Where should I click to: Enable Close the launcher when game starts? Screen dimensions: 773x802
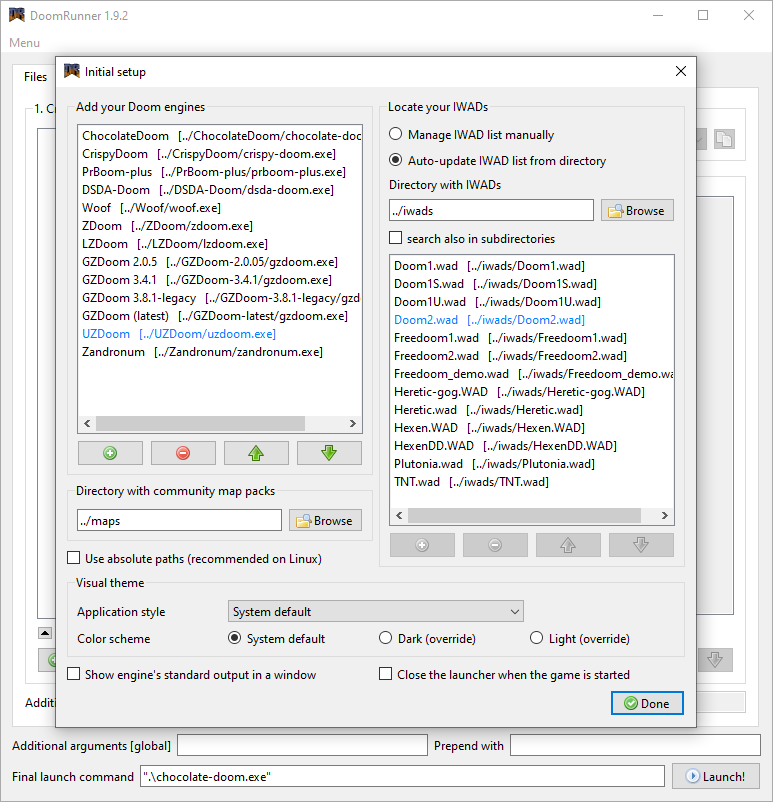[x=504, y=675]
